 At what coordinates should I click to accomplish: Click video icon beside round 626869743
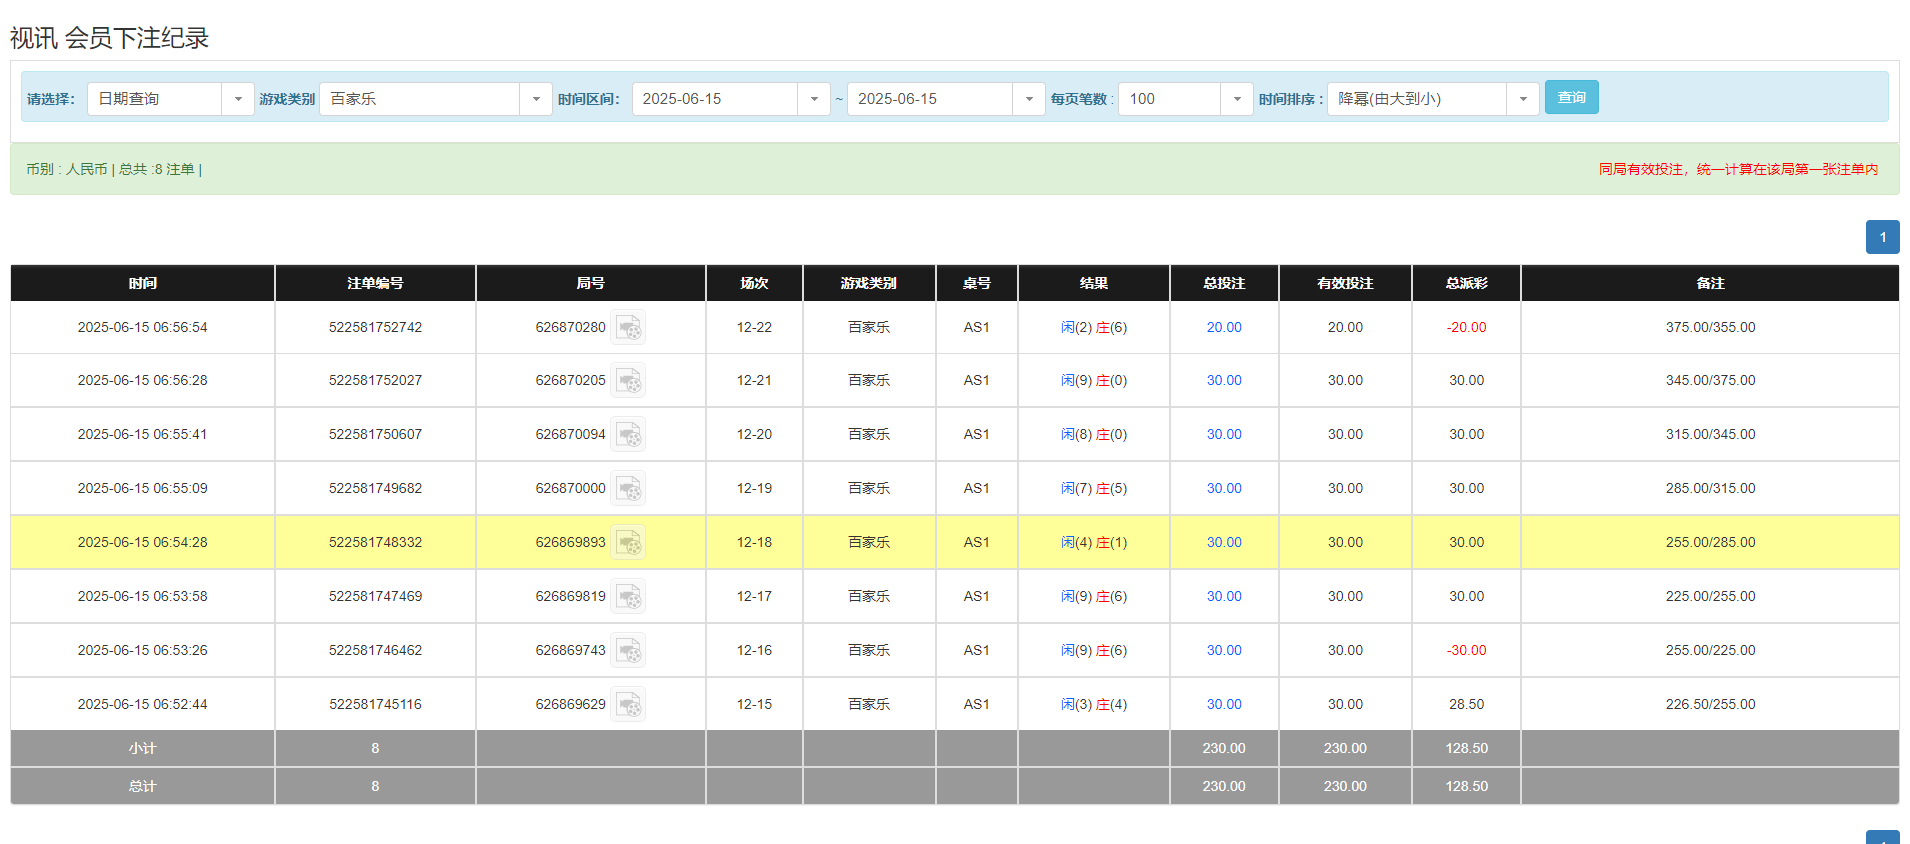(628, 651)
